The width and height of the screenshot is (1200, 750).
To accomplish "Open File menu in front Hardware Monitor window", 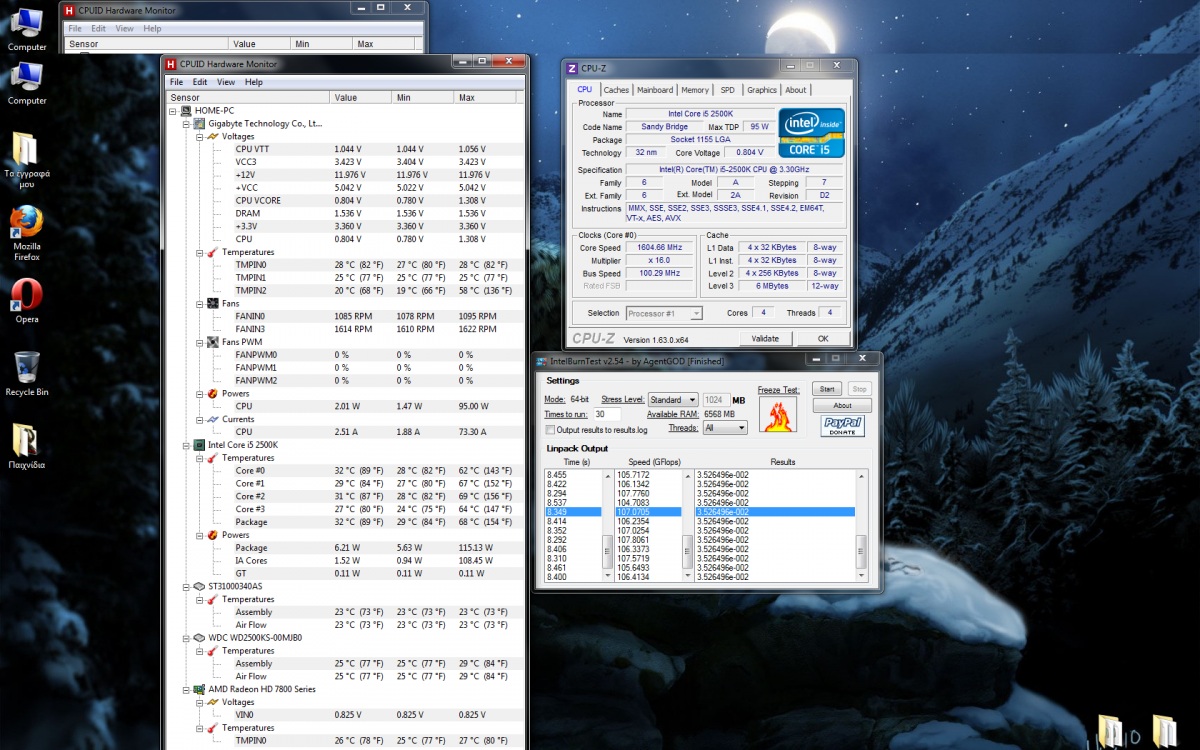I will 176,82.
